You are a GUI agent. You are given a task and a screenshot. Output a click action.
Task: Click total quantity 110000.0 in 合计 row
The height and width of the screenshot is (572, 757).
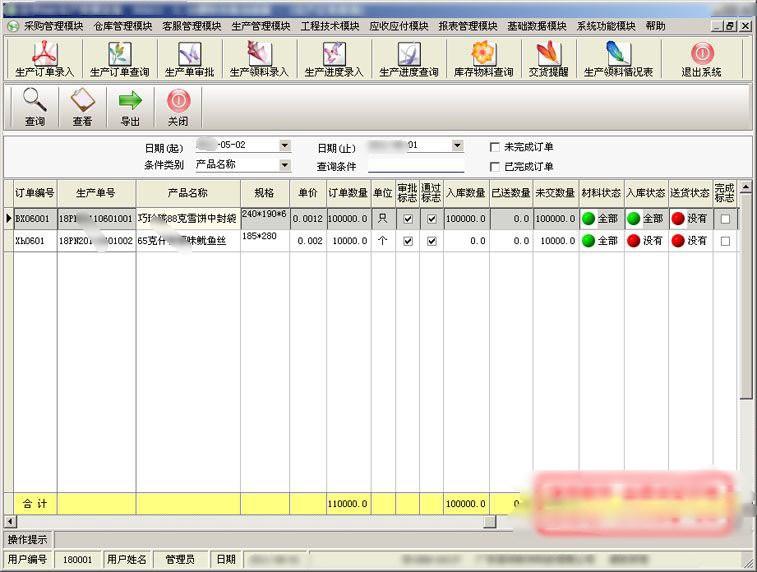[x=348, y=503]
